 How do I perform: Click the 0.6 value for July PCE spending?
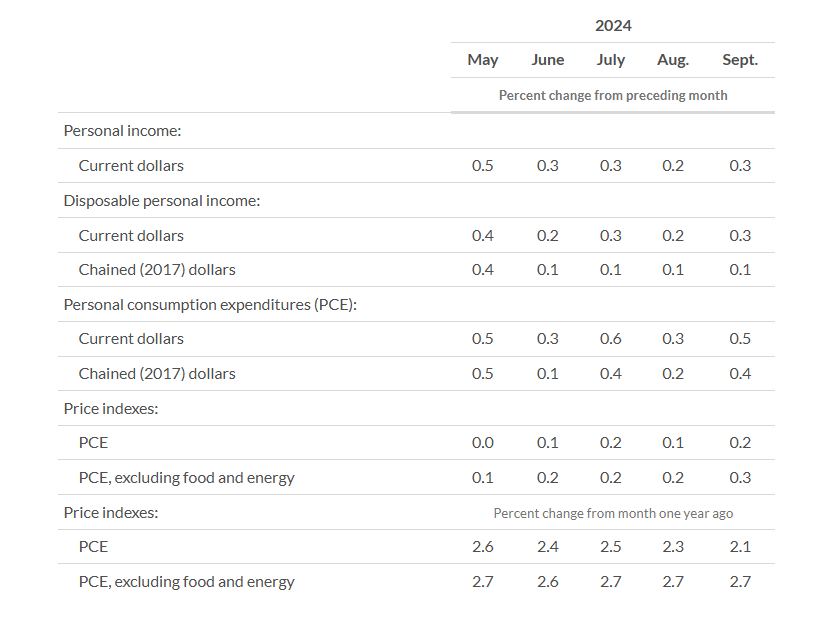(610, 339)
